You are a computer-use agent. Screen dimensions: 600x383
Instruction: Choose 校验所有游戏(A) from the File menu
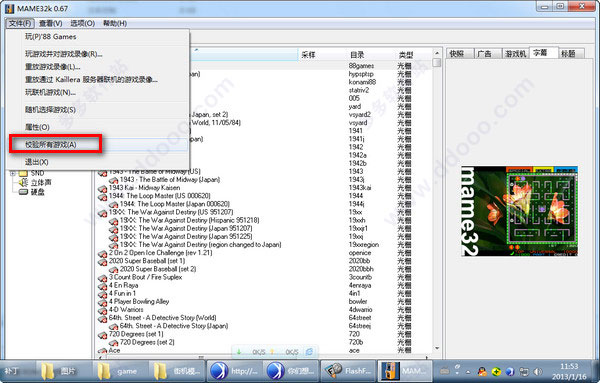point(51,145)
